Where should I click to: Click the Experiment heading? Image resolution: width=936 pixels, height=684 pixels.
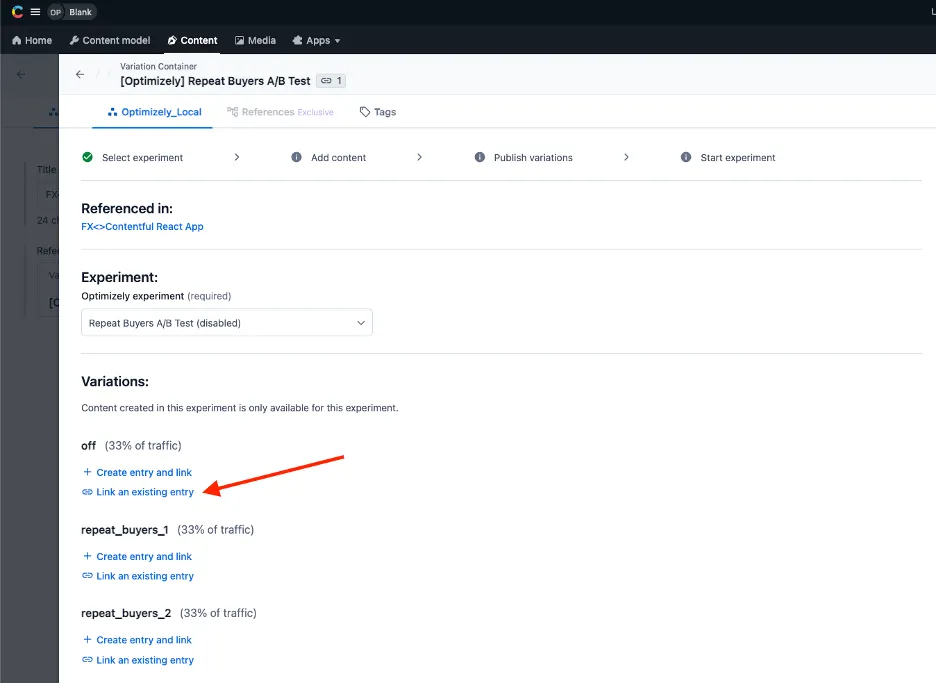point(119,277)
